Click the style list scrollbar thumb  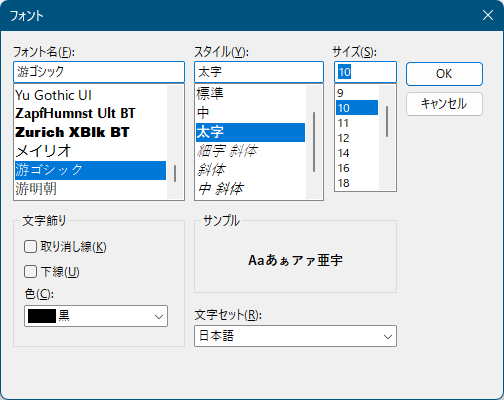point(314,142)
